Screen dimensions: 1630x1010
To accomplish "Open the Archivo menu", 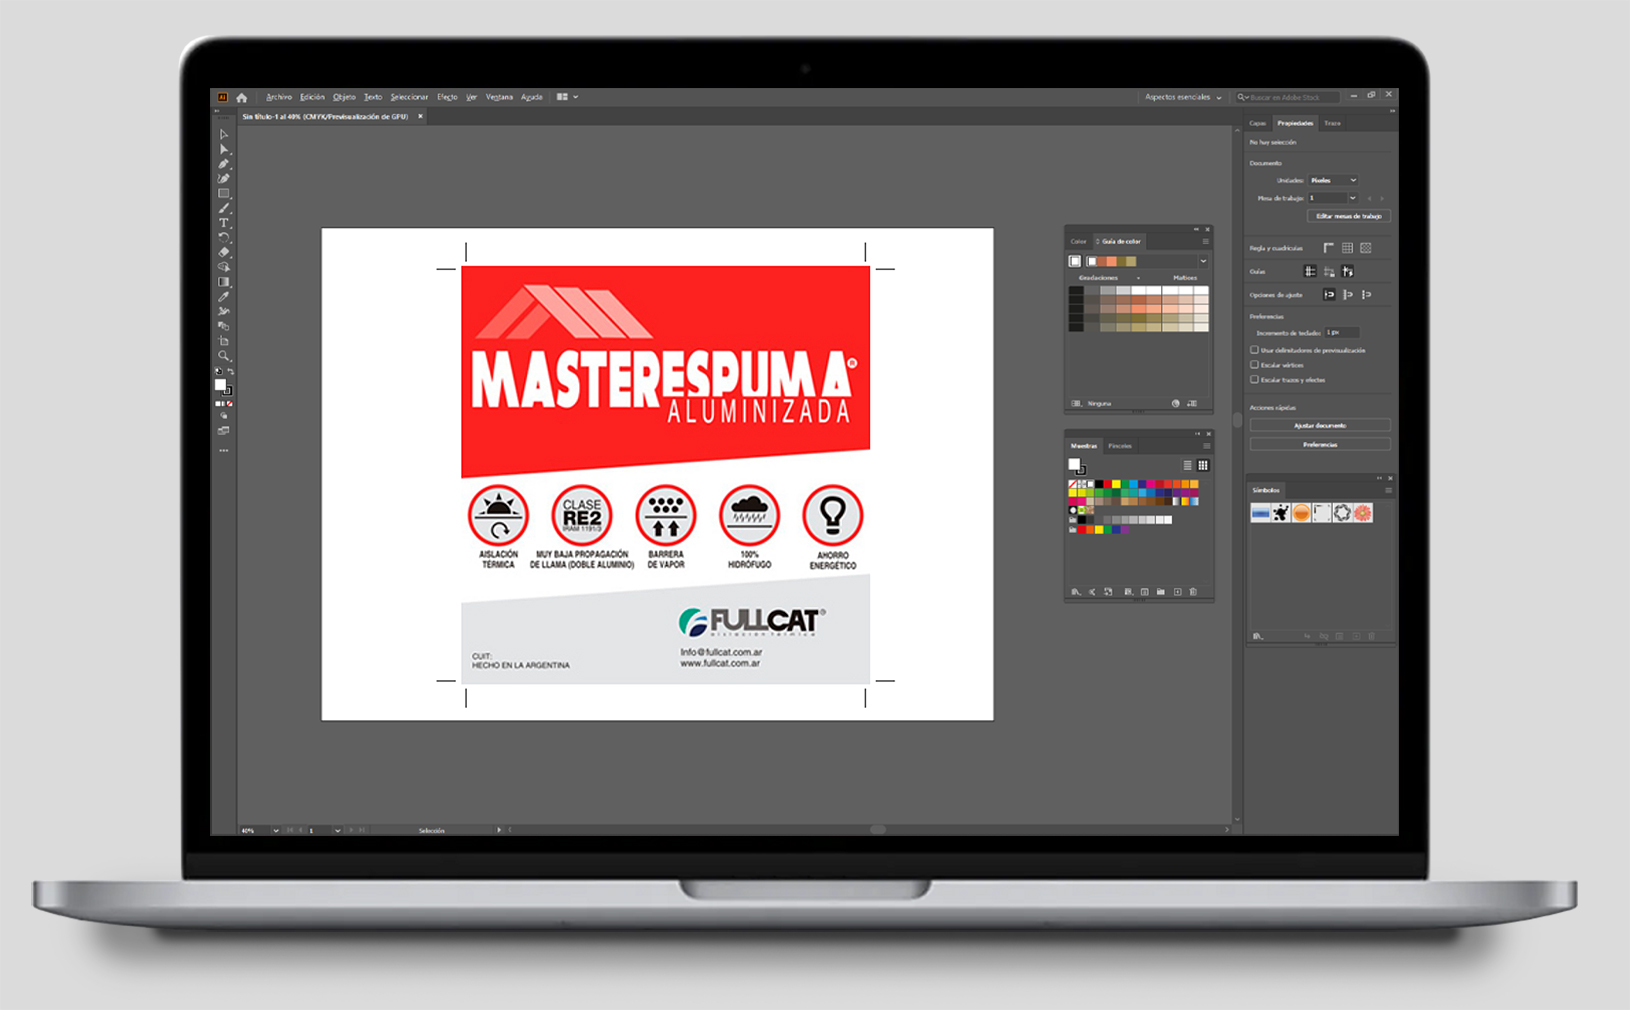I will [279, 97].
